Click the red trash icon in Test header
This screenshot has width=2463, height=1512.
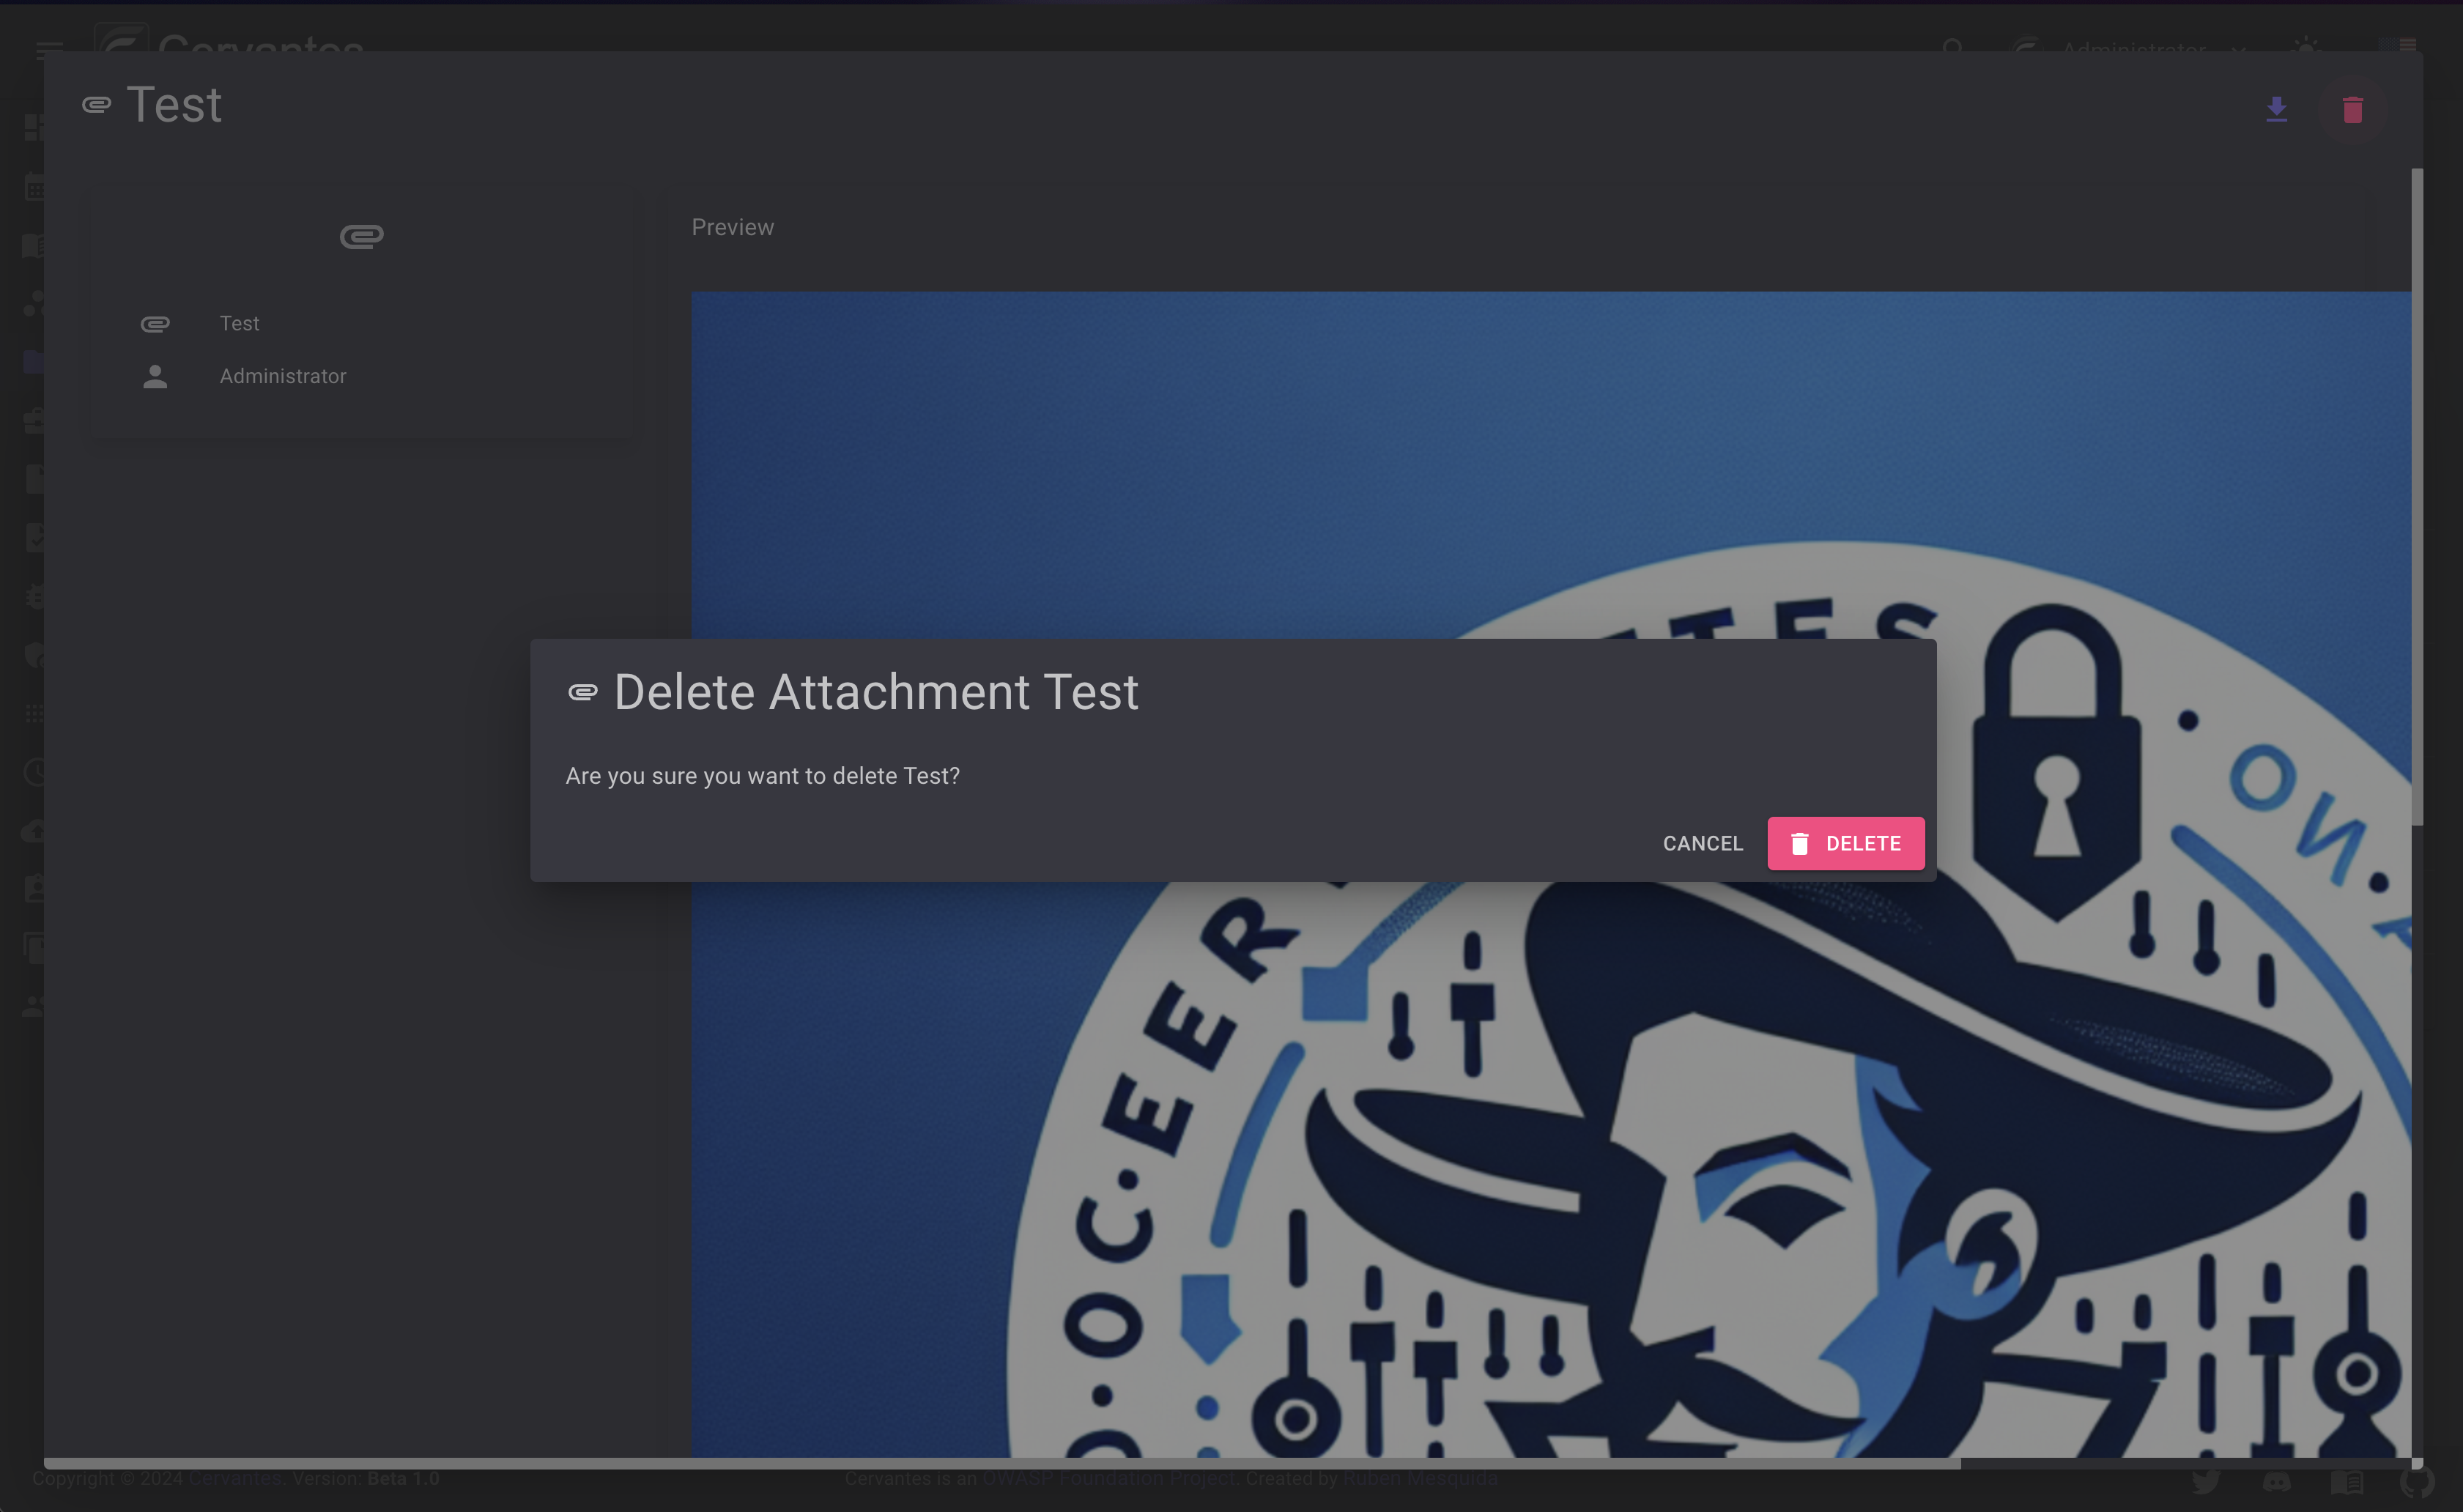pyautogui.click(x=2352, y=109)
